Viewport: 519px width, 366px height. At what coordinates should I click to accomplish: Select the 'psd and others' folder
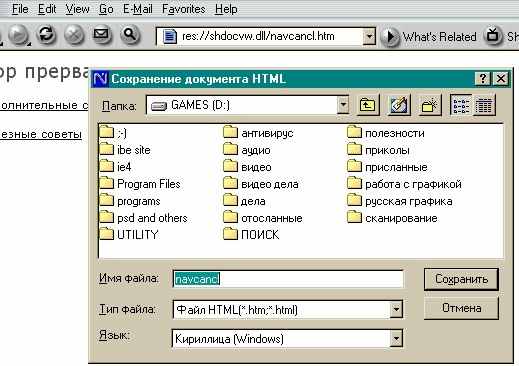coord(144,218)
